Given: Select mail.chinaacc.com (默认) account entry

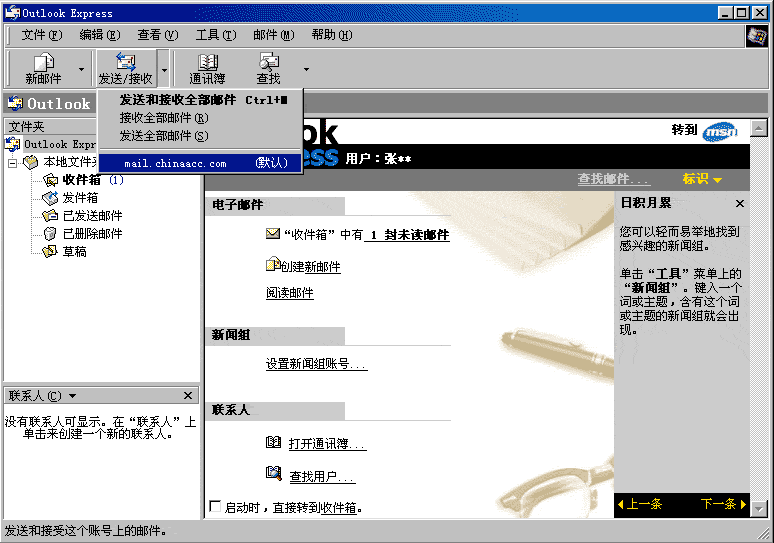Looking at the screenshot, I should [200, 163].
